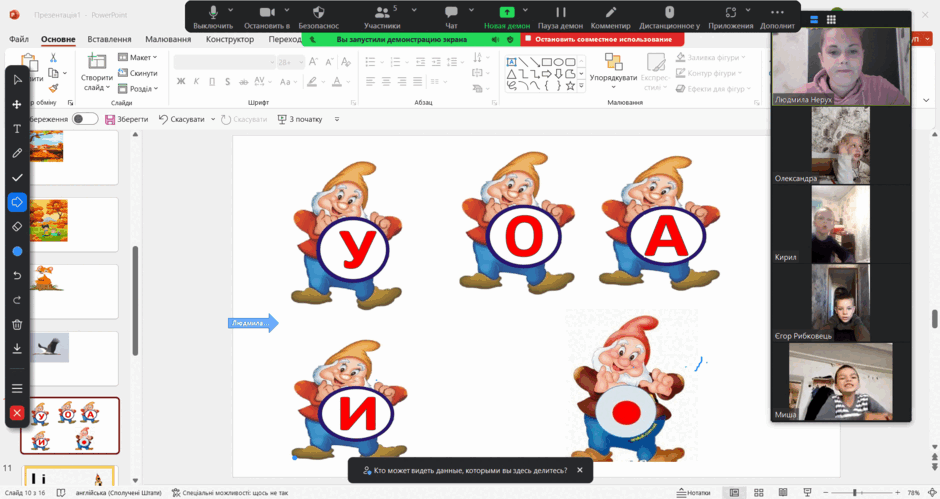Switch to the Вставлення ribbon tab

[x=109, y=39]
